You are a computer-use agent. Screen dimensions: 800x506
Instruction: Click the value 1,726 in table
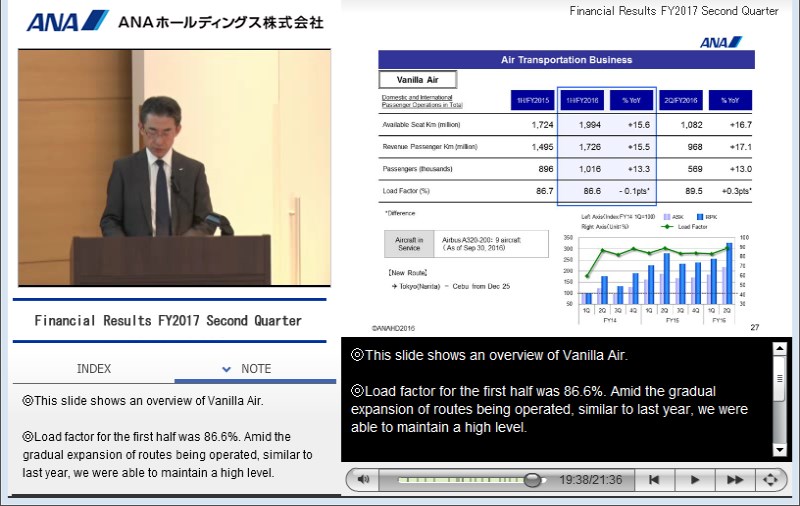tap(590, 147)
